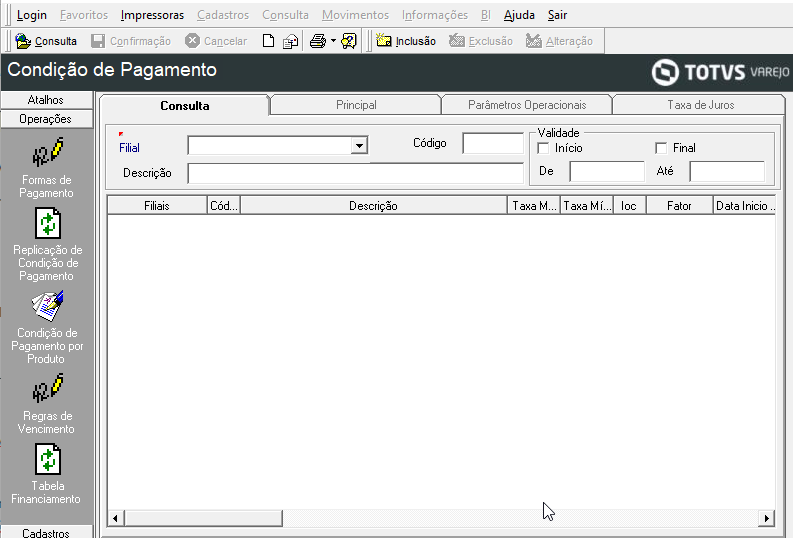This screenshot has width=793, height=538.
Task: Click the De date field
Action: [607, 171]
